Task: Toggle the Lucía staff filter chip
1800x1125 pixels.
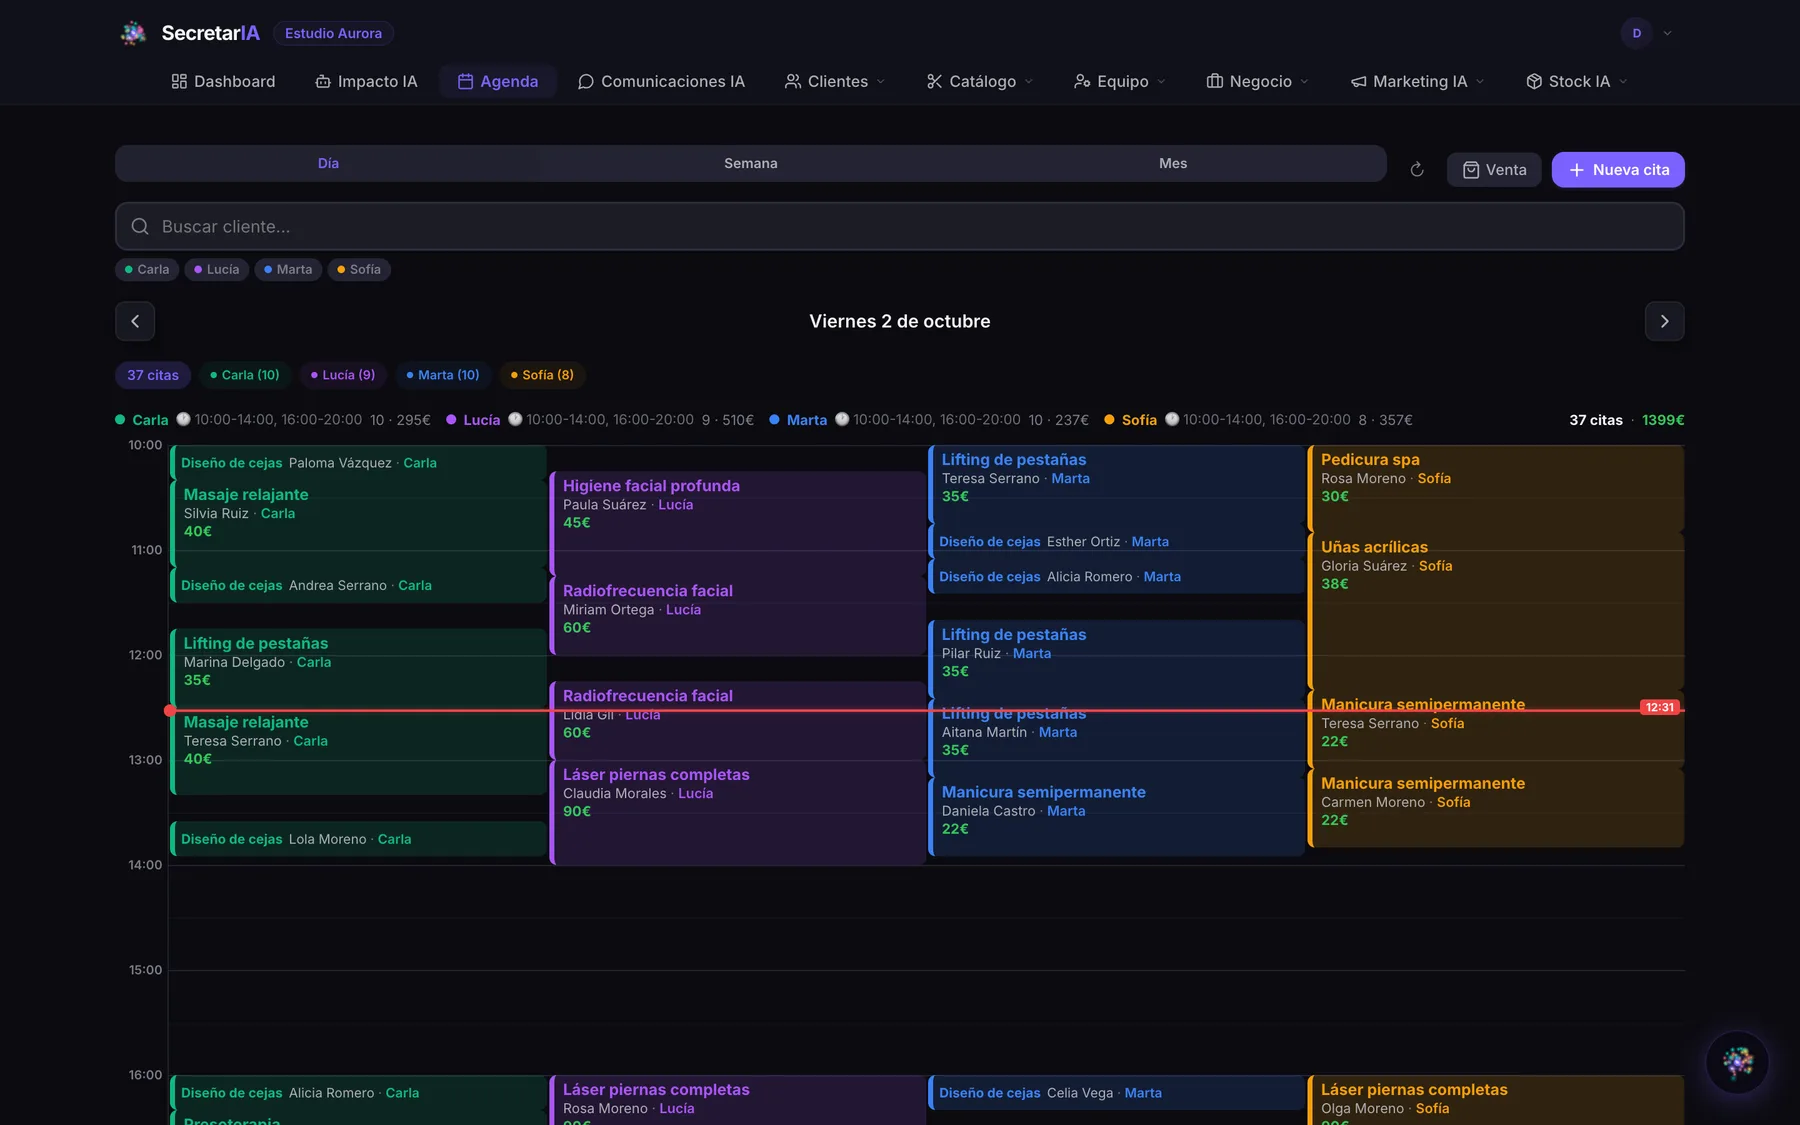Action: click(x=216, y=269)
